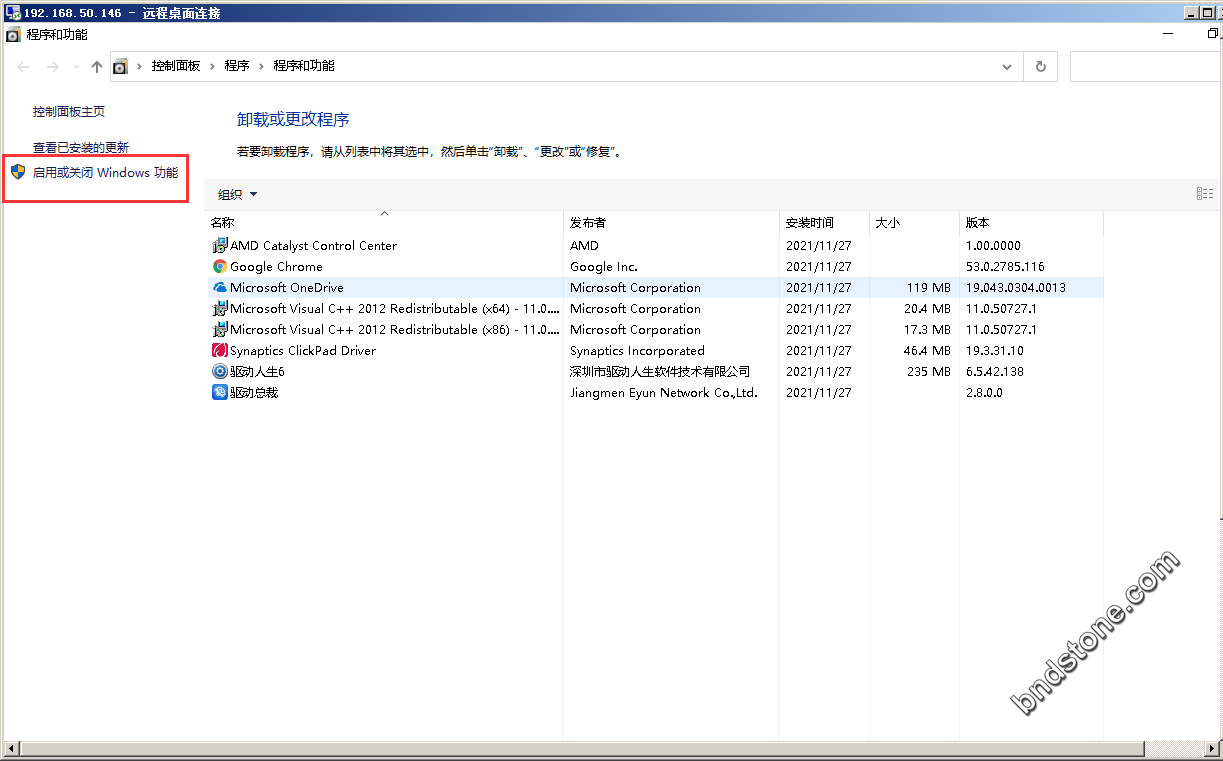Click the 驱动人生6 program icon
Image resolution: width=1223 pixels, height=761 pixels.
[220, 371]
